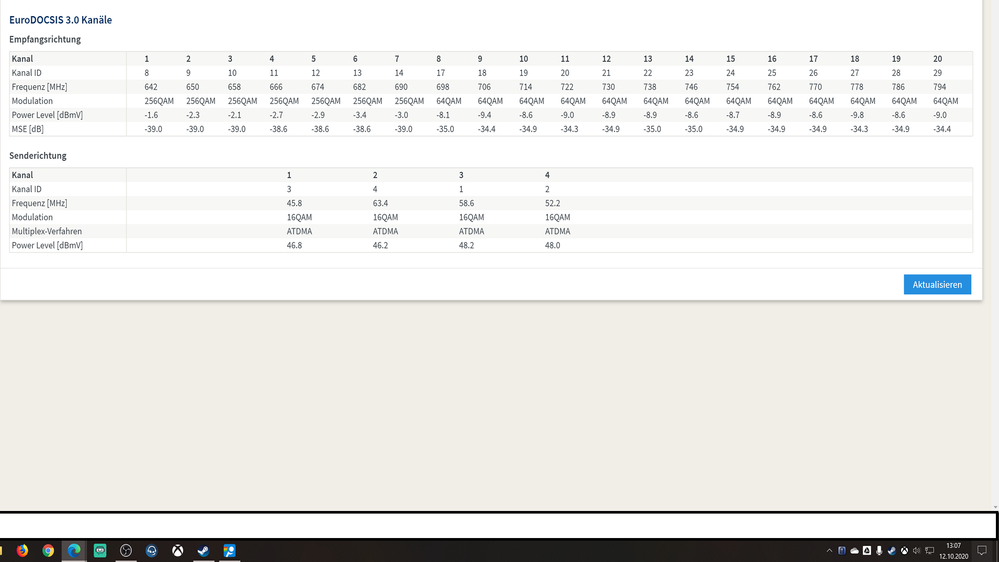Show hidden system tray icons chevron
999x562 pixels.
(829, 551)
